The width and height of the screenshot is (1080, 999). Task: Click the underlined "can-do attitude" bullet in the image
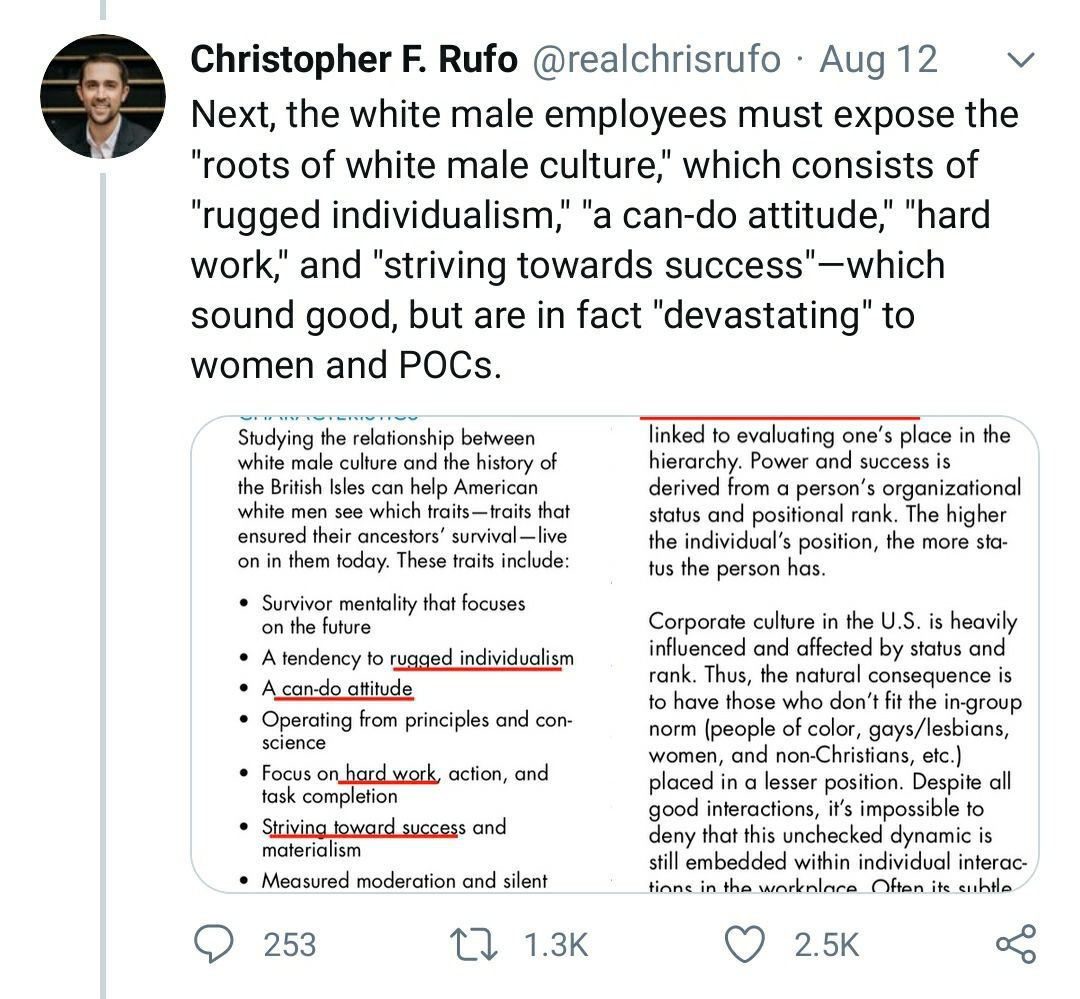coord(346,688)
